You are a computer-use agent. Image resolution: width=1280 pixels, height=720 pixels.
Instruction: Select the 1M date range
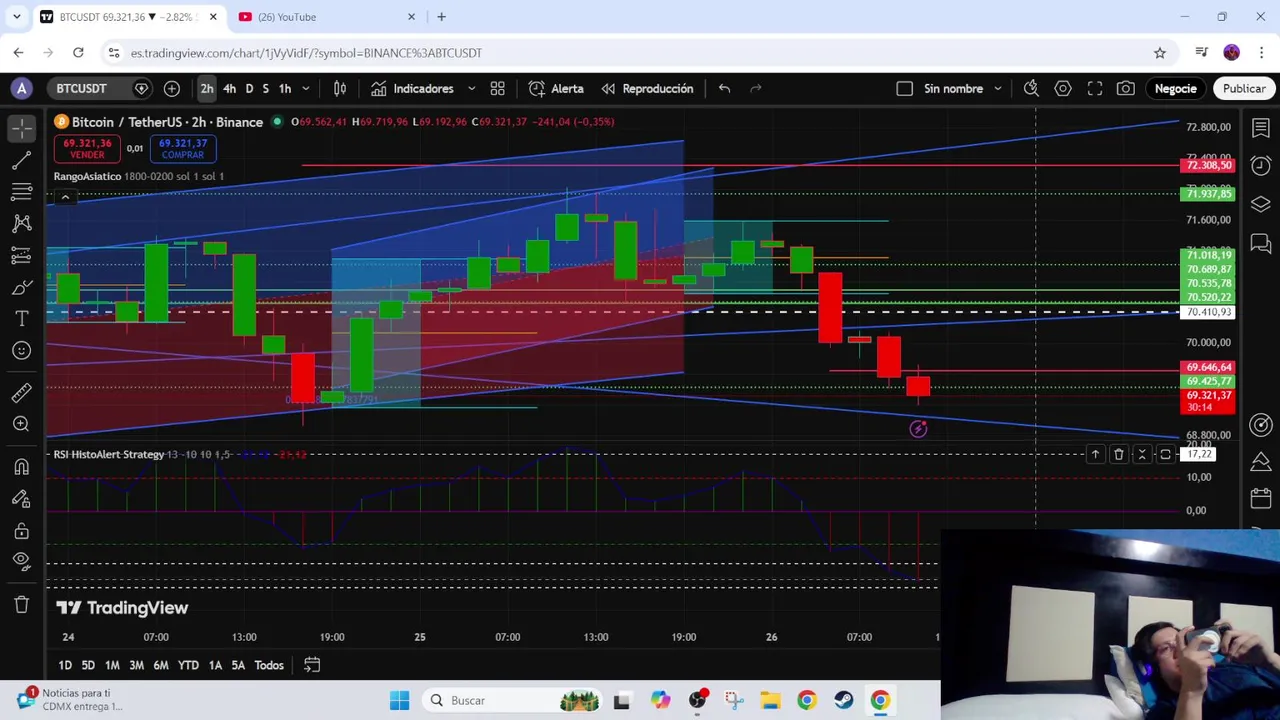112,665
